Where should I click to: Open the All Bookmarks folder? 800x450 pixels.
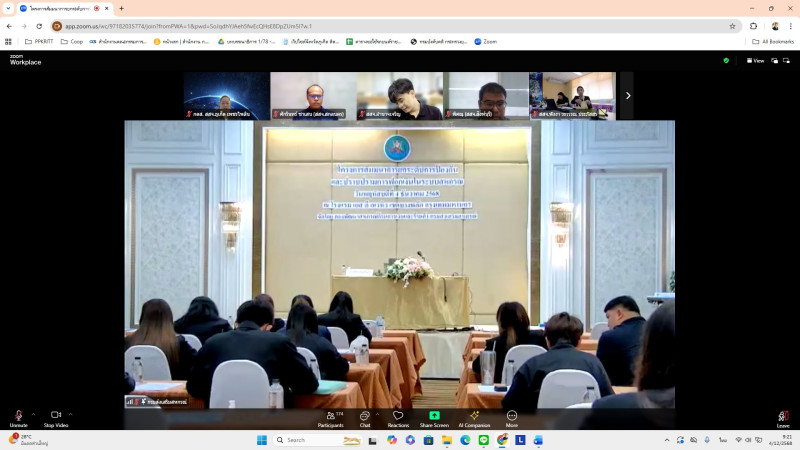[773, 42]
